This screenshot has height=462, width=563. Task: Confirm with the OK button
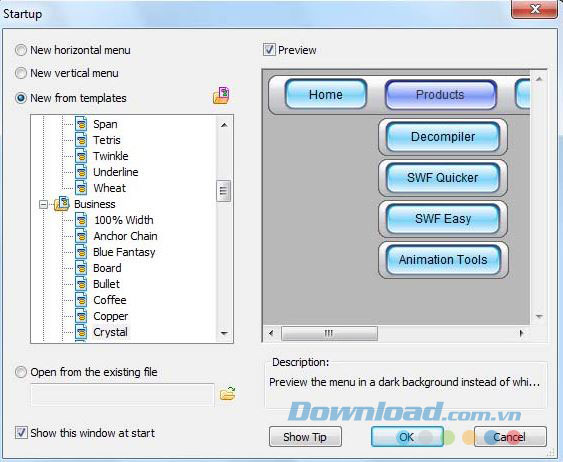[407, 437]
